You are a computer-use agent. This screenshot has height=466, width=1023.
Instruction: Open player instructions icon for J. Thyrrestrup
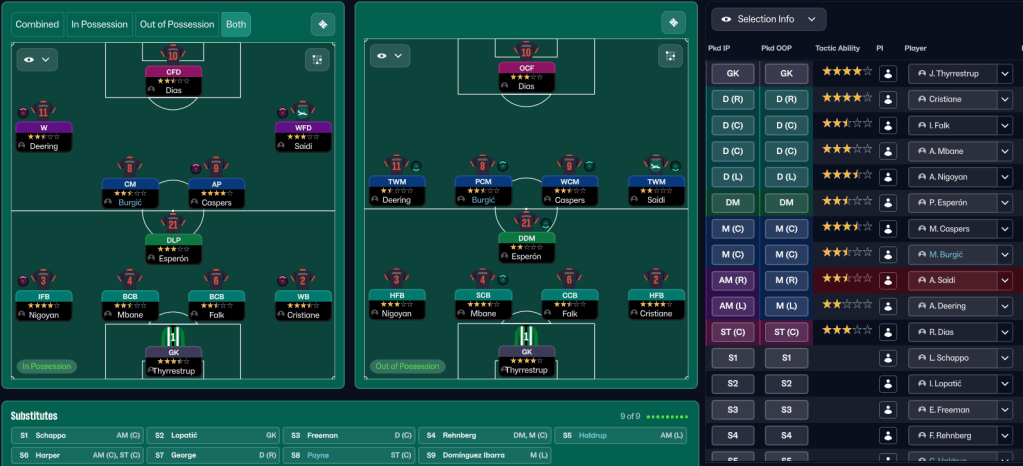tap(887, 73)
